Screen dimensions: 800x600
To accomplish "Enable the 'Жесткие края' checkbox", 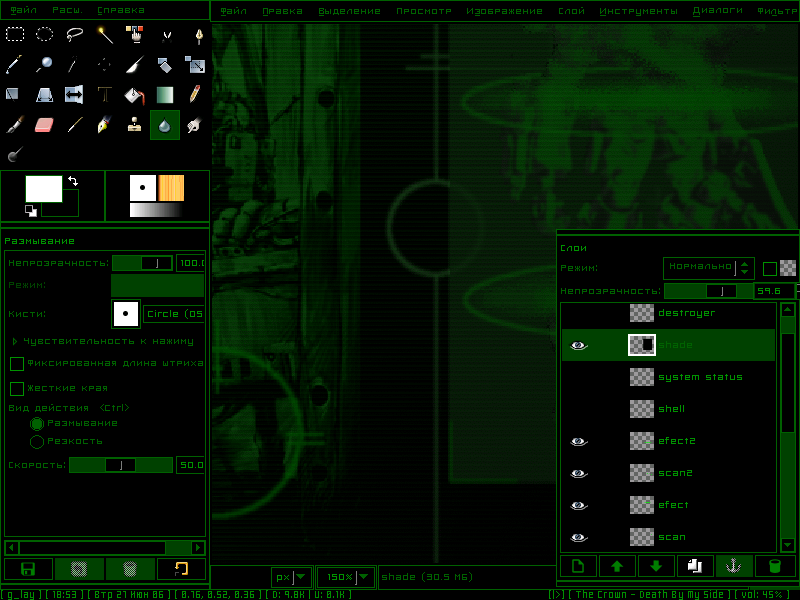I will coord(17,388).
